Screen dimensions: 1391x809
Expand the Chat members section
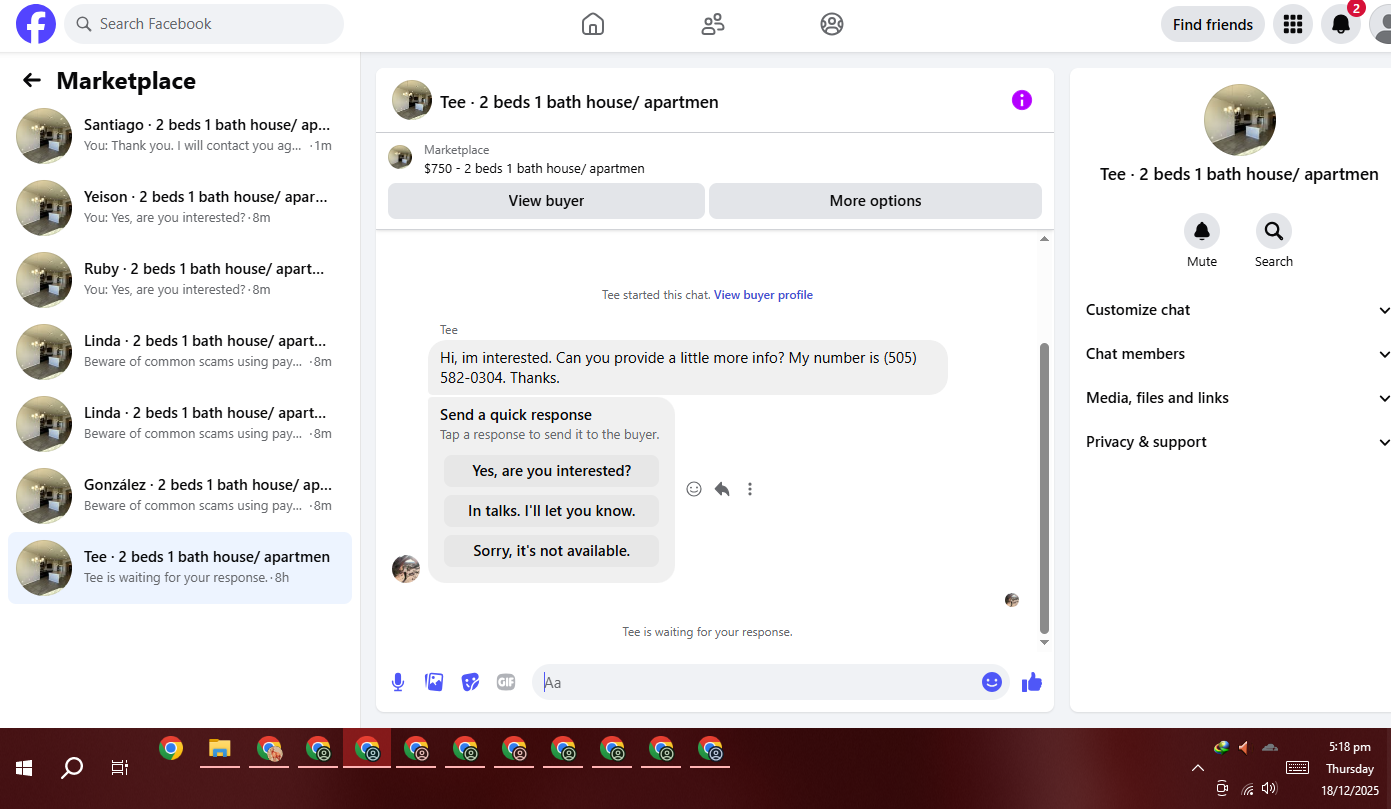tap(1237, 354)
